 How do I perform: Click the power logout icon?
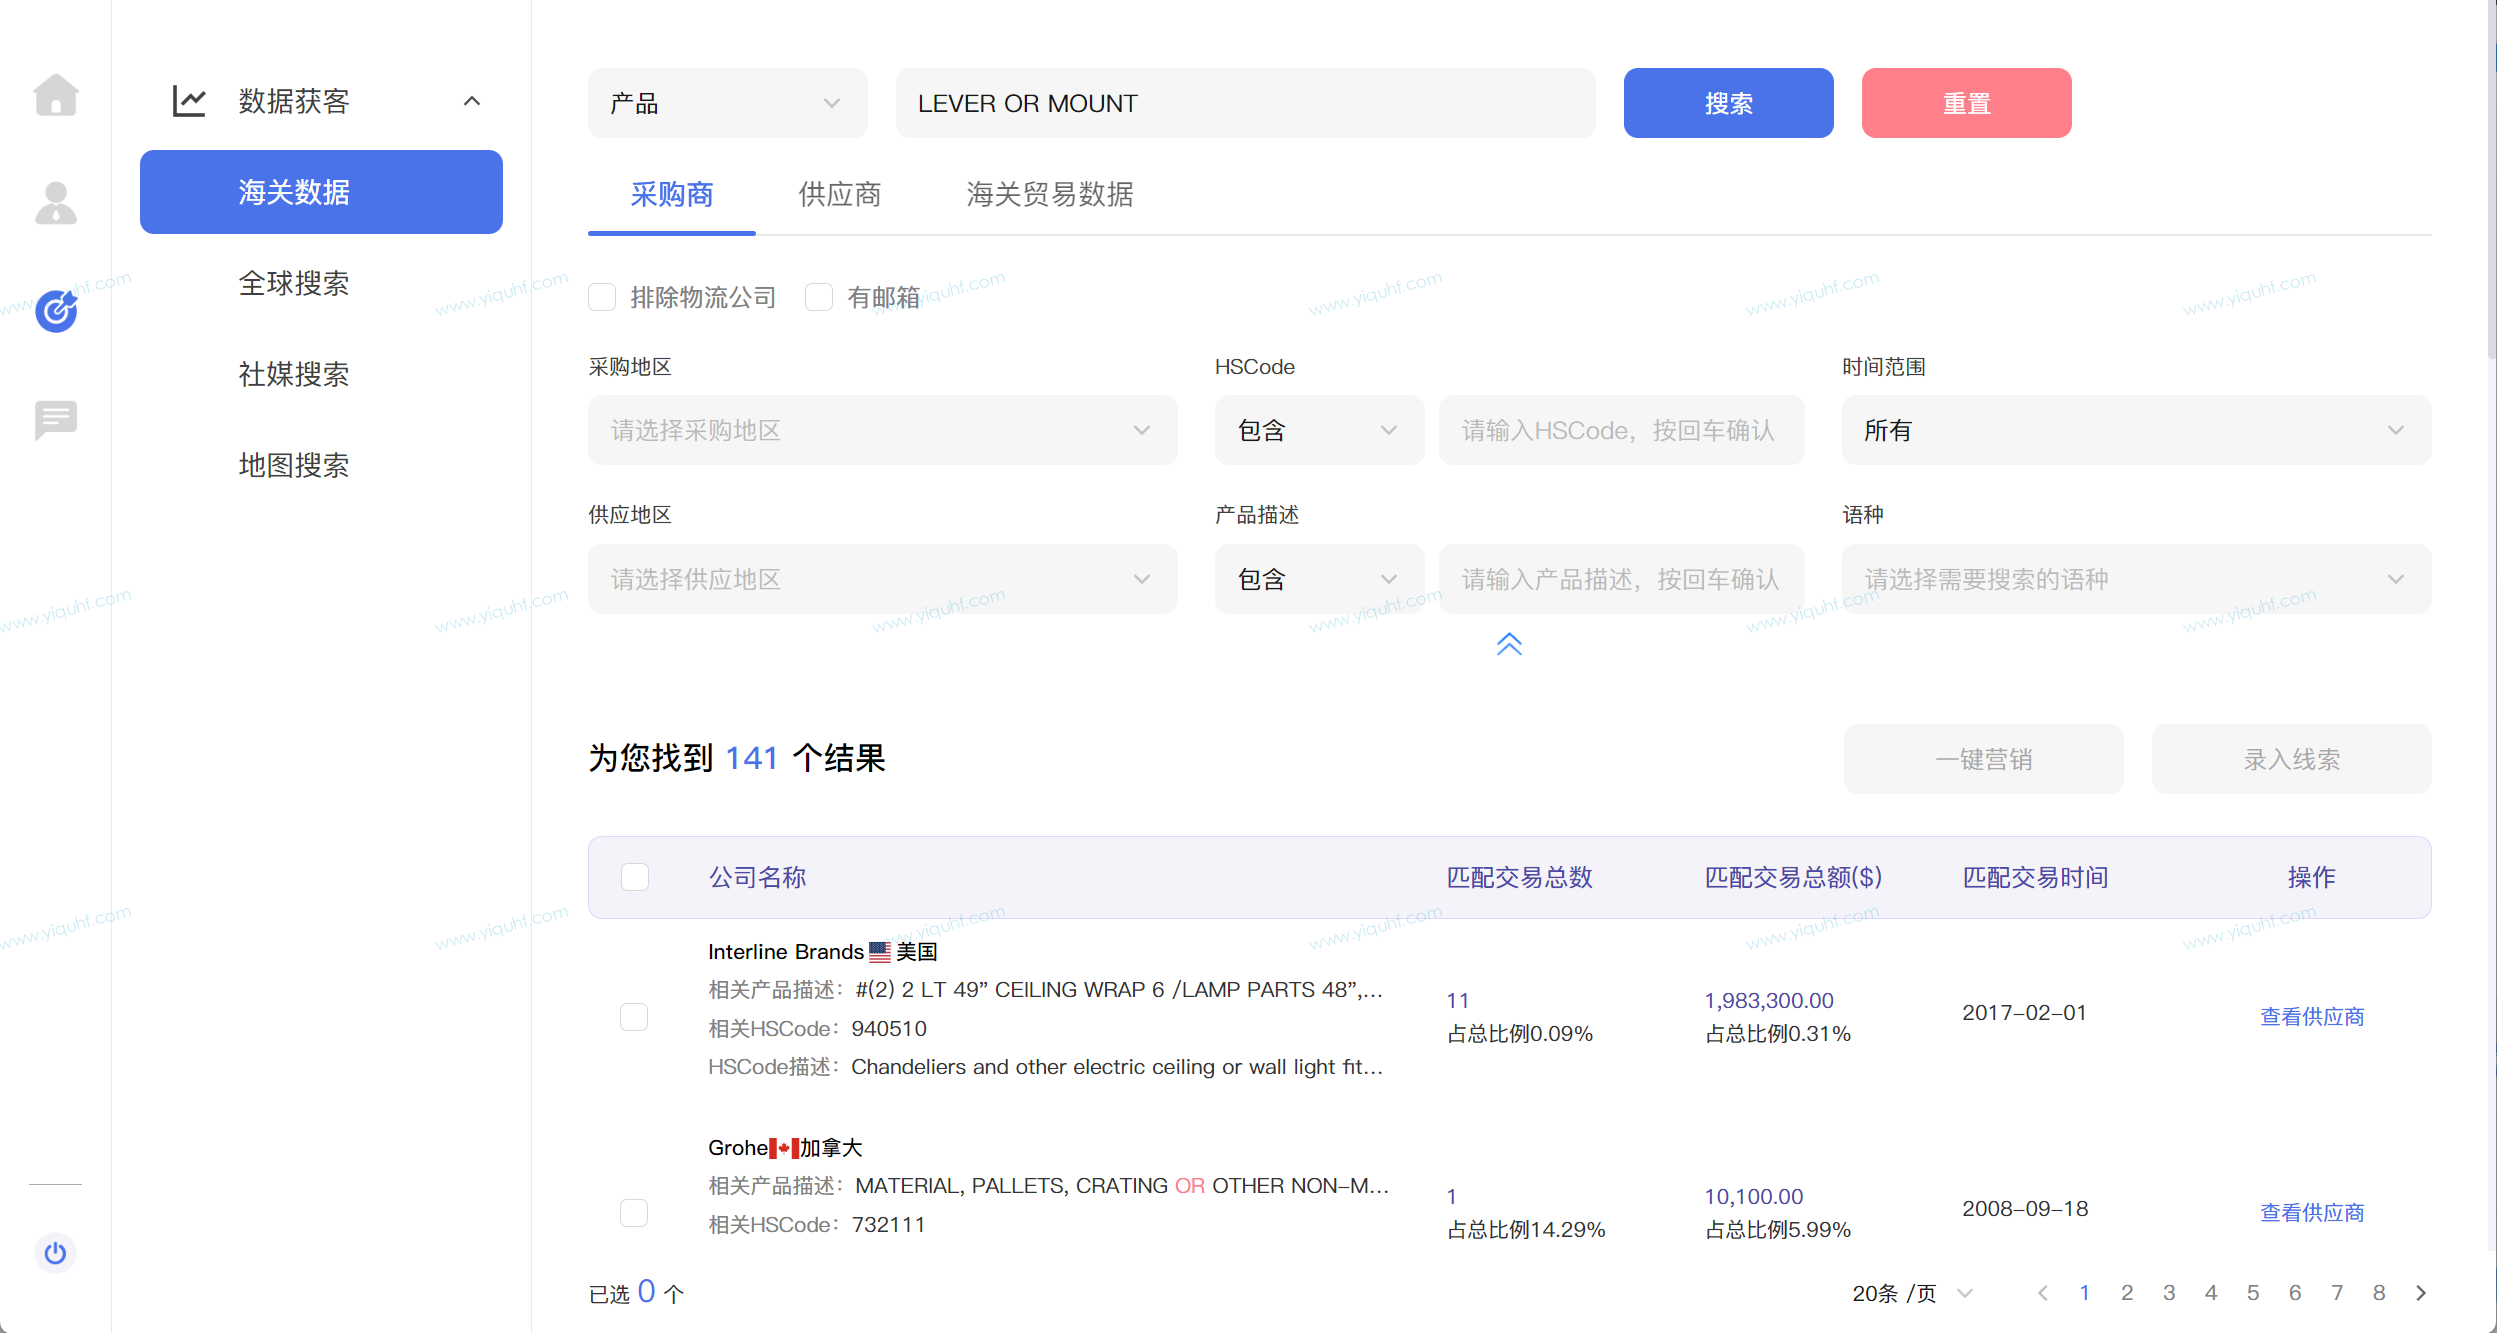(56, 1253)
